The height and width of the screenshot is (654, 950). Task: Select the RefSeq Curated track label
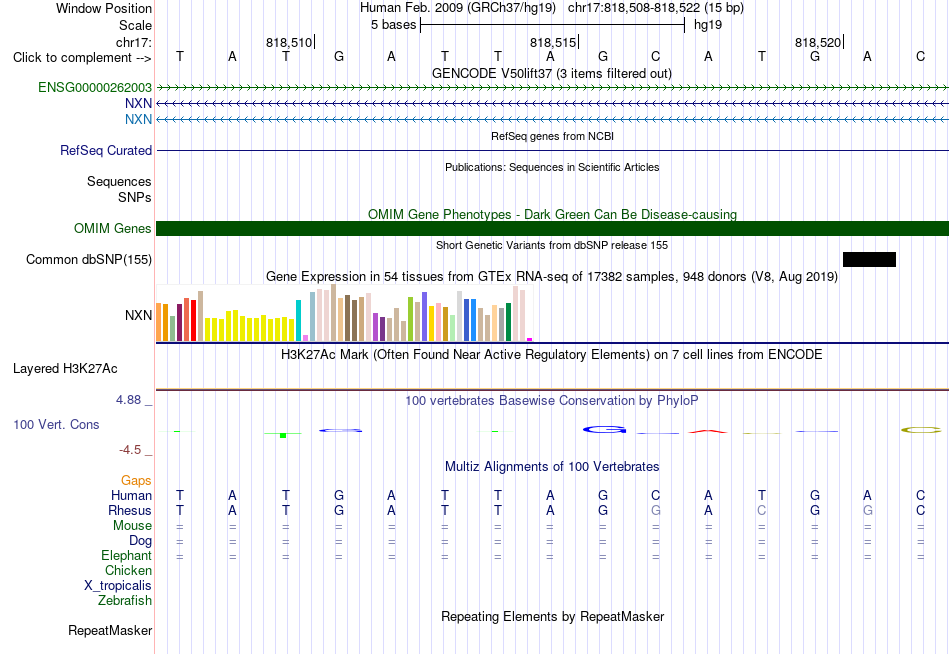click(x=105, y=150)
